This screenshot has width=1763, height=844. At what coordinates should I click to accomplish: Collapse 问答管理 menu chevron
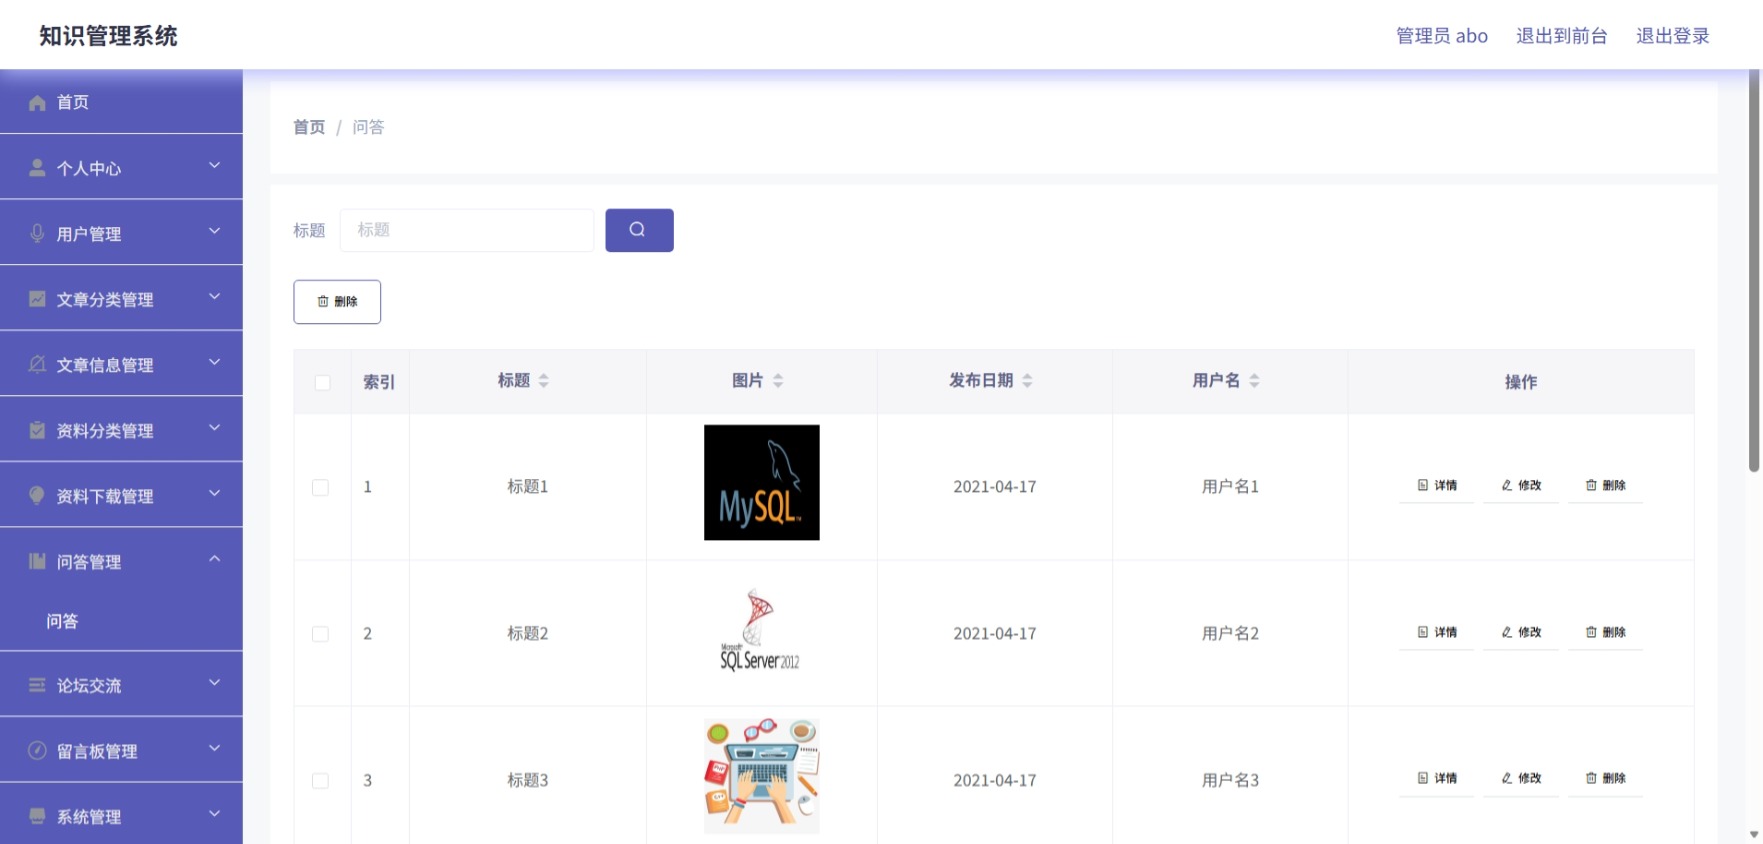tap(214, 559)
